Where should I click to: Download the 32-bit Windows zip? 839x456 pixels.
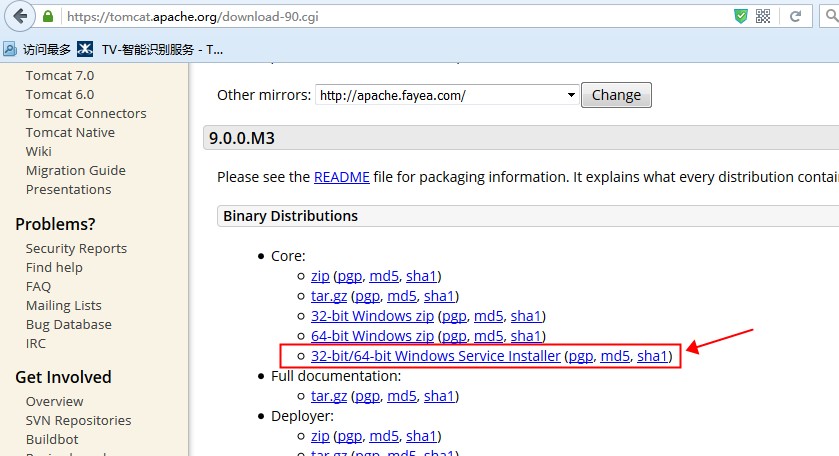(x=372, y=316)
